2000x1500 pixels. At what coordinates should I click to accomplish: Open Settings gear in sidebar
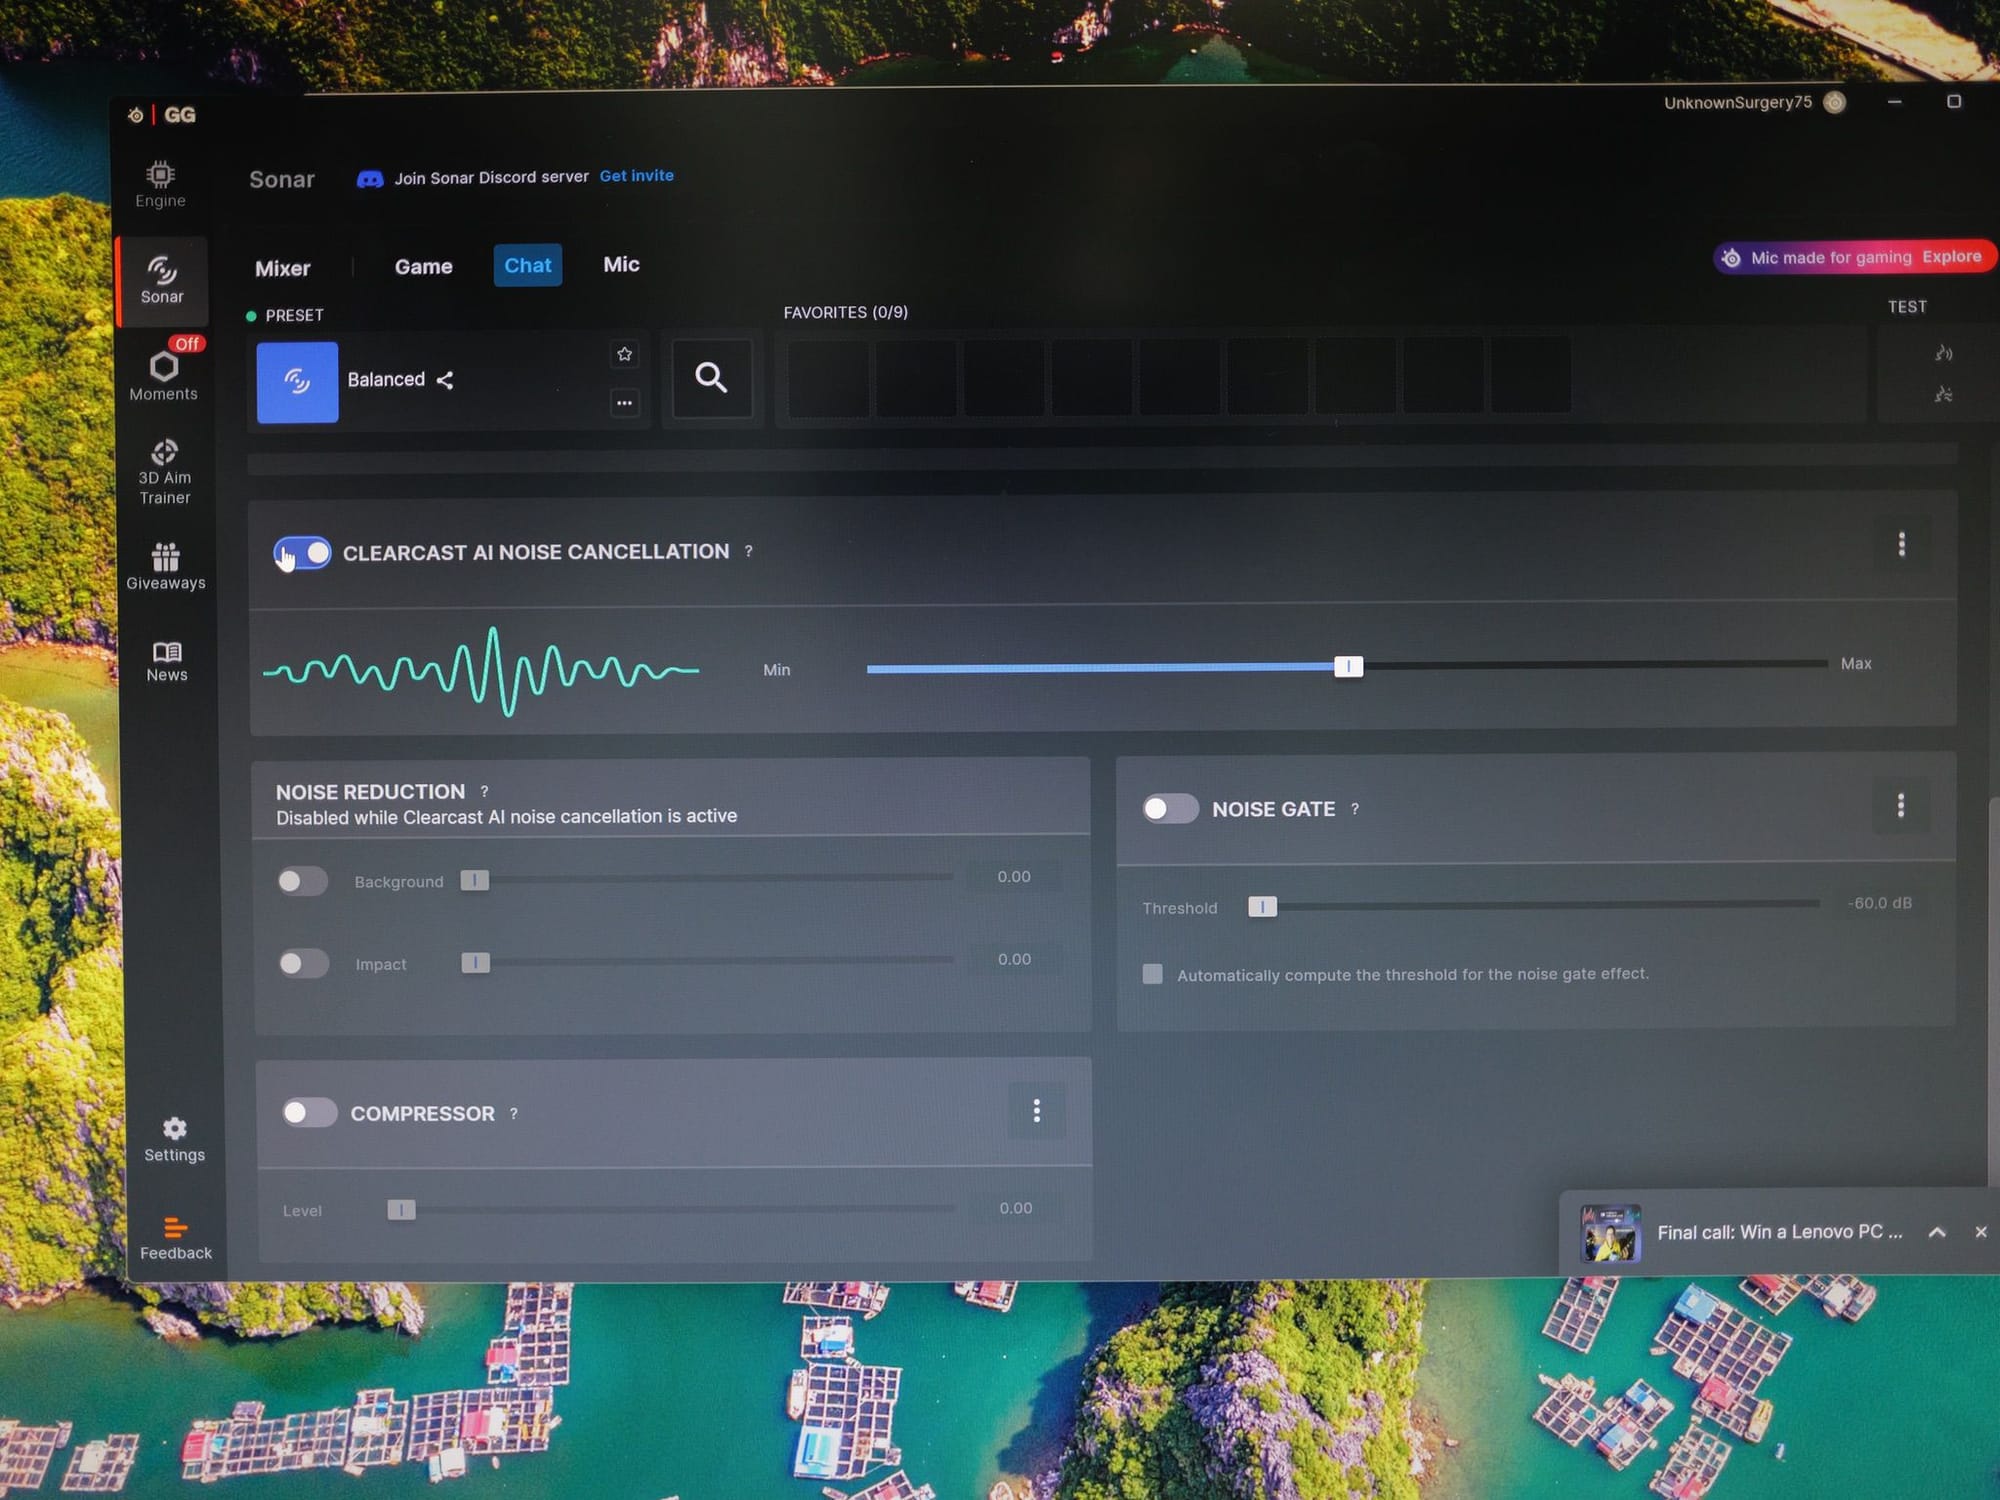coord(174,1140)
